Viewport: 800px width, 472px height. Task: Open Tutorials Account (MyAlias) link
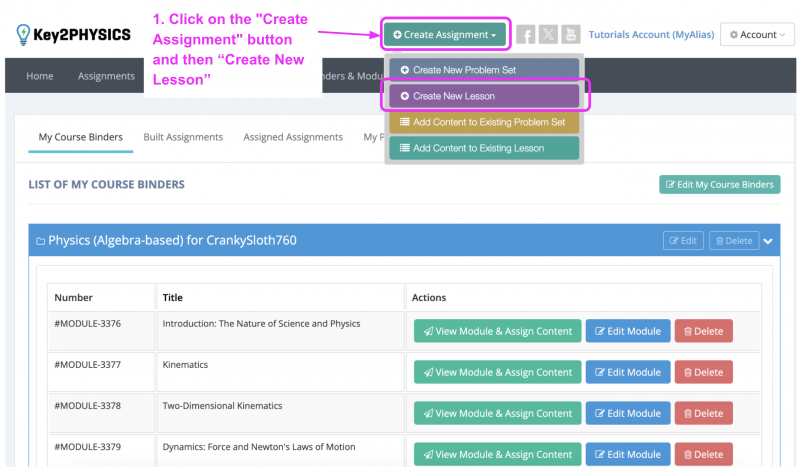[x=651, y=35]
